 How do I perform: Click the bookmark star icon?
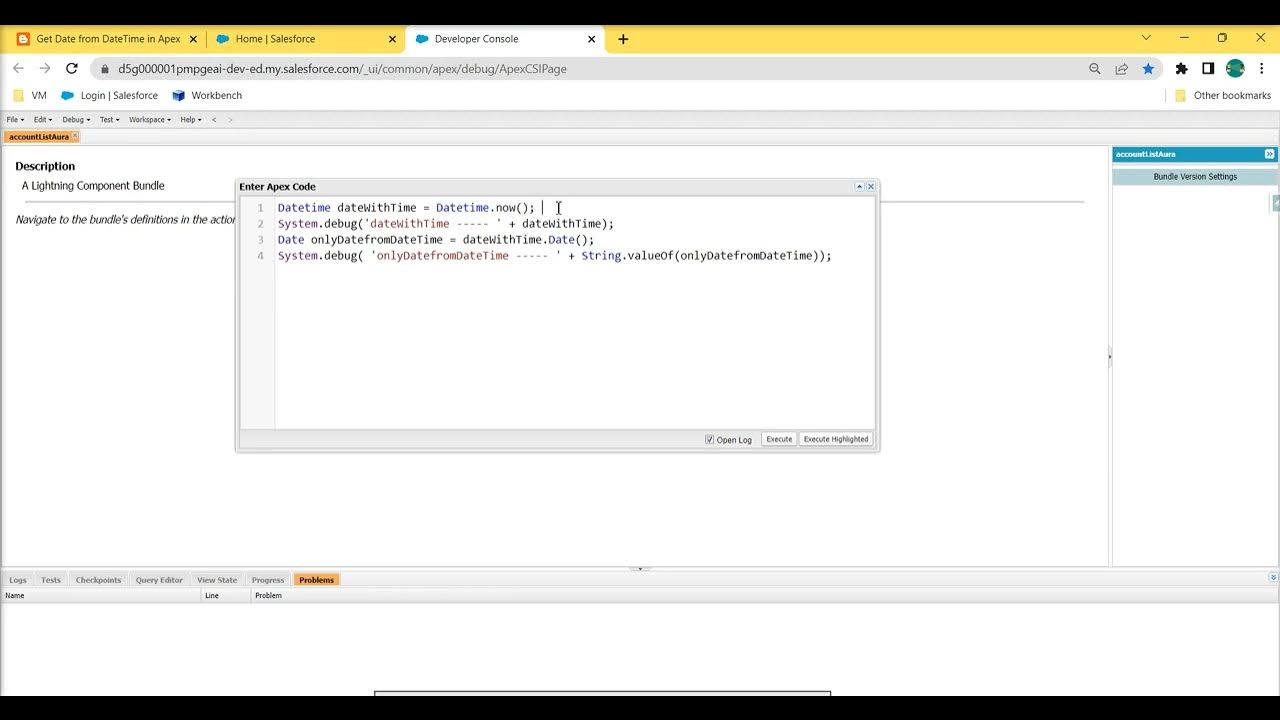[x=1148, y=69]
